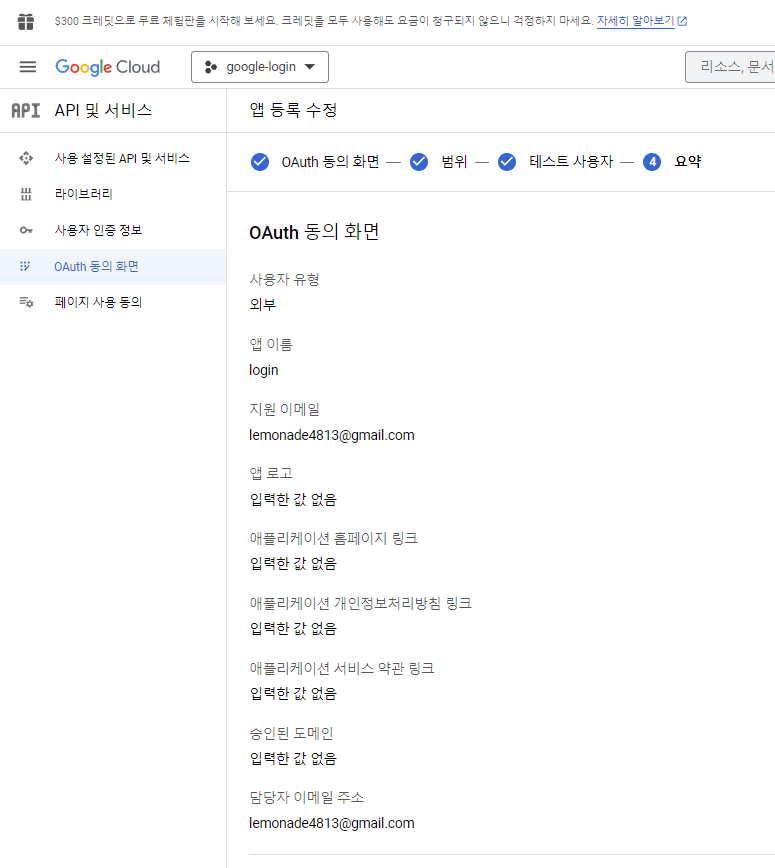Click the 사용 설정된 API 및 서비스 icon

tap(26, 158)
